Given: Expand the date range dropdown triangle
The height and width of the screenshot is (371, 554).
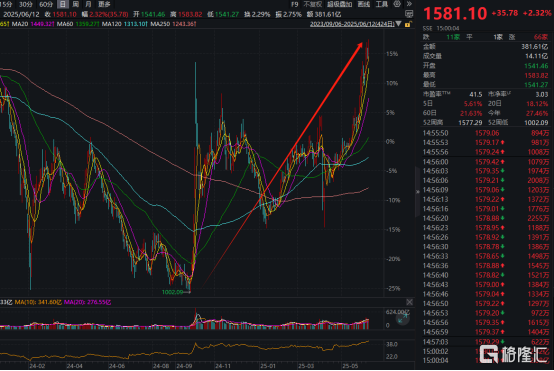Looking at the screenshot, I should click(399, 24).
